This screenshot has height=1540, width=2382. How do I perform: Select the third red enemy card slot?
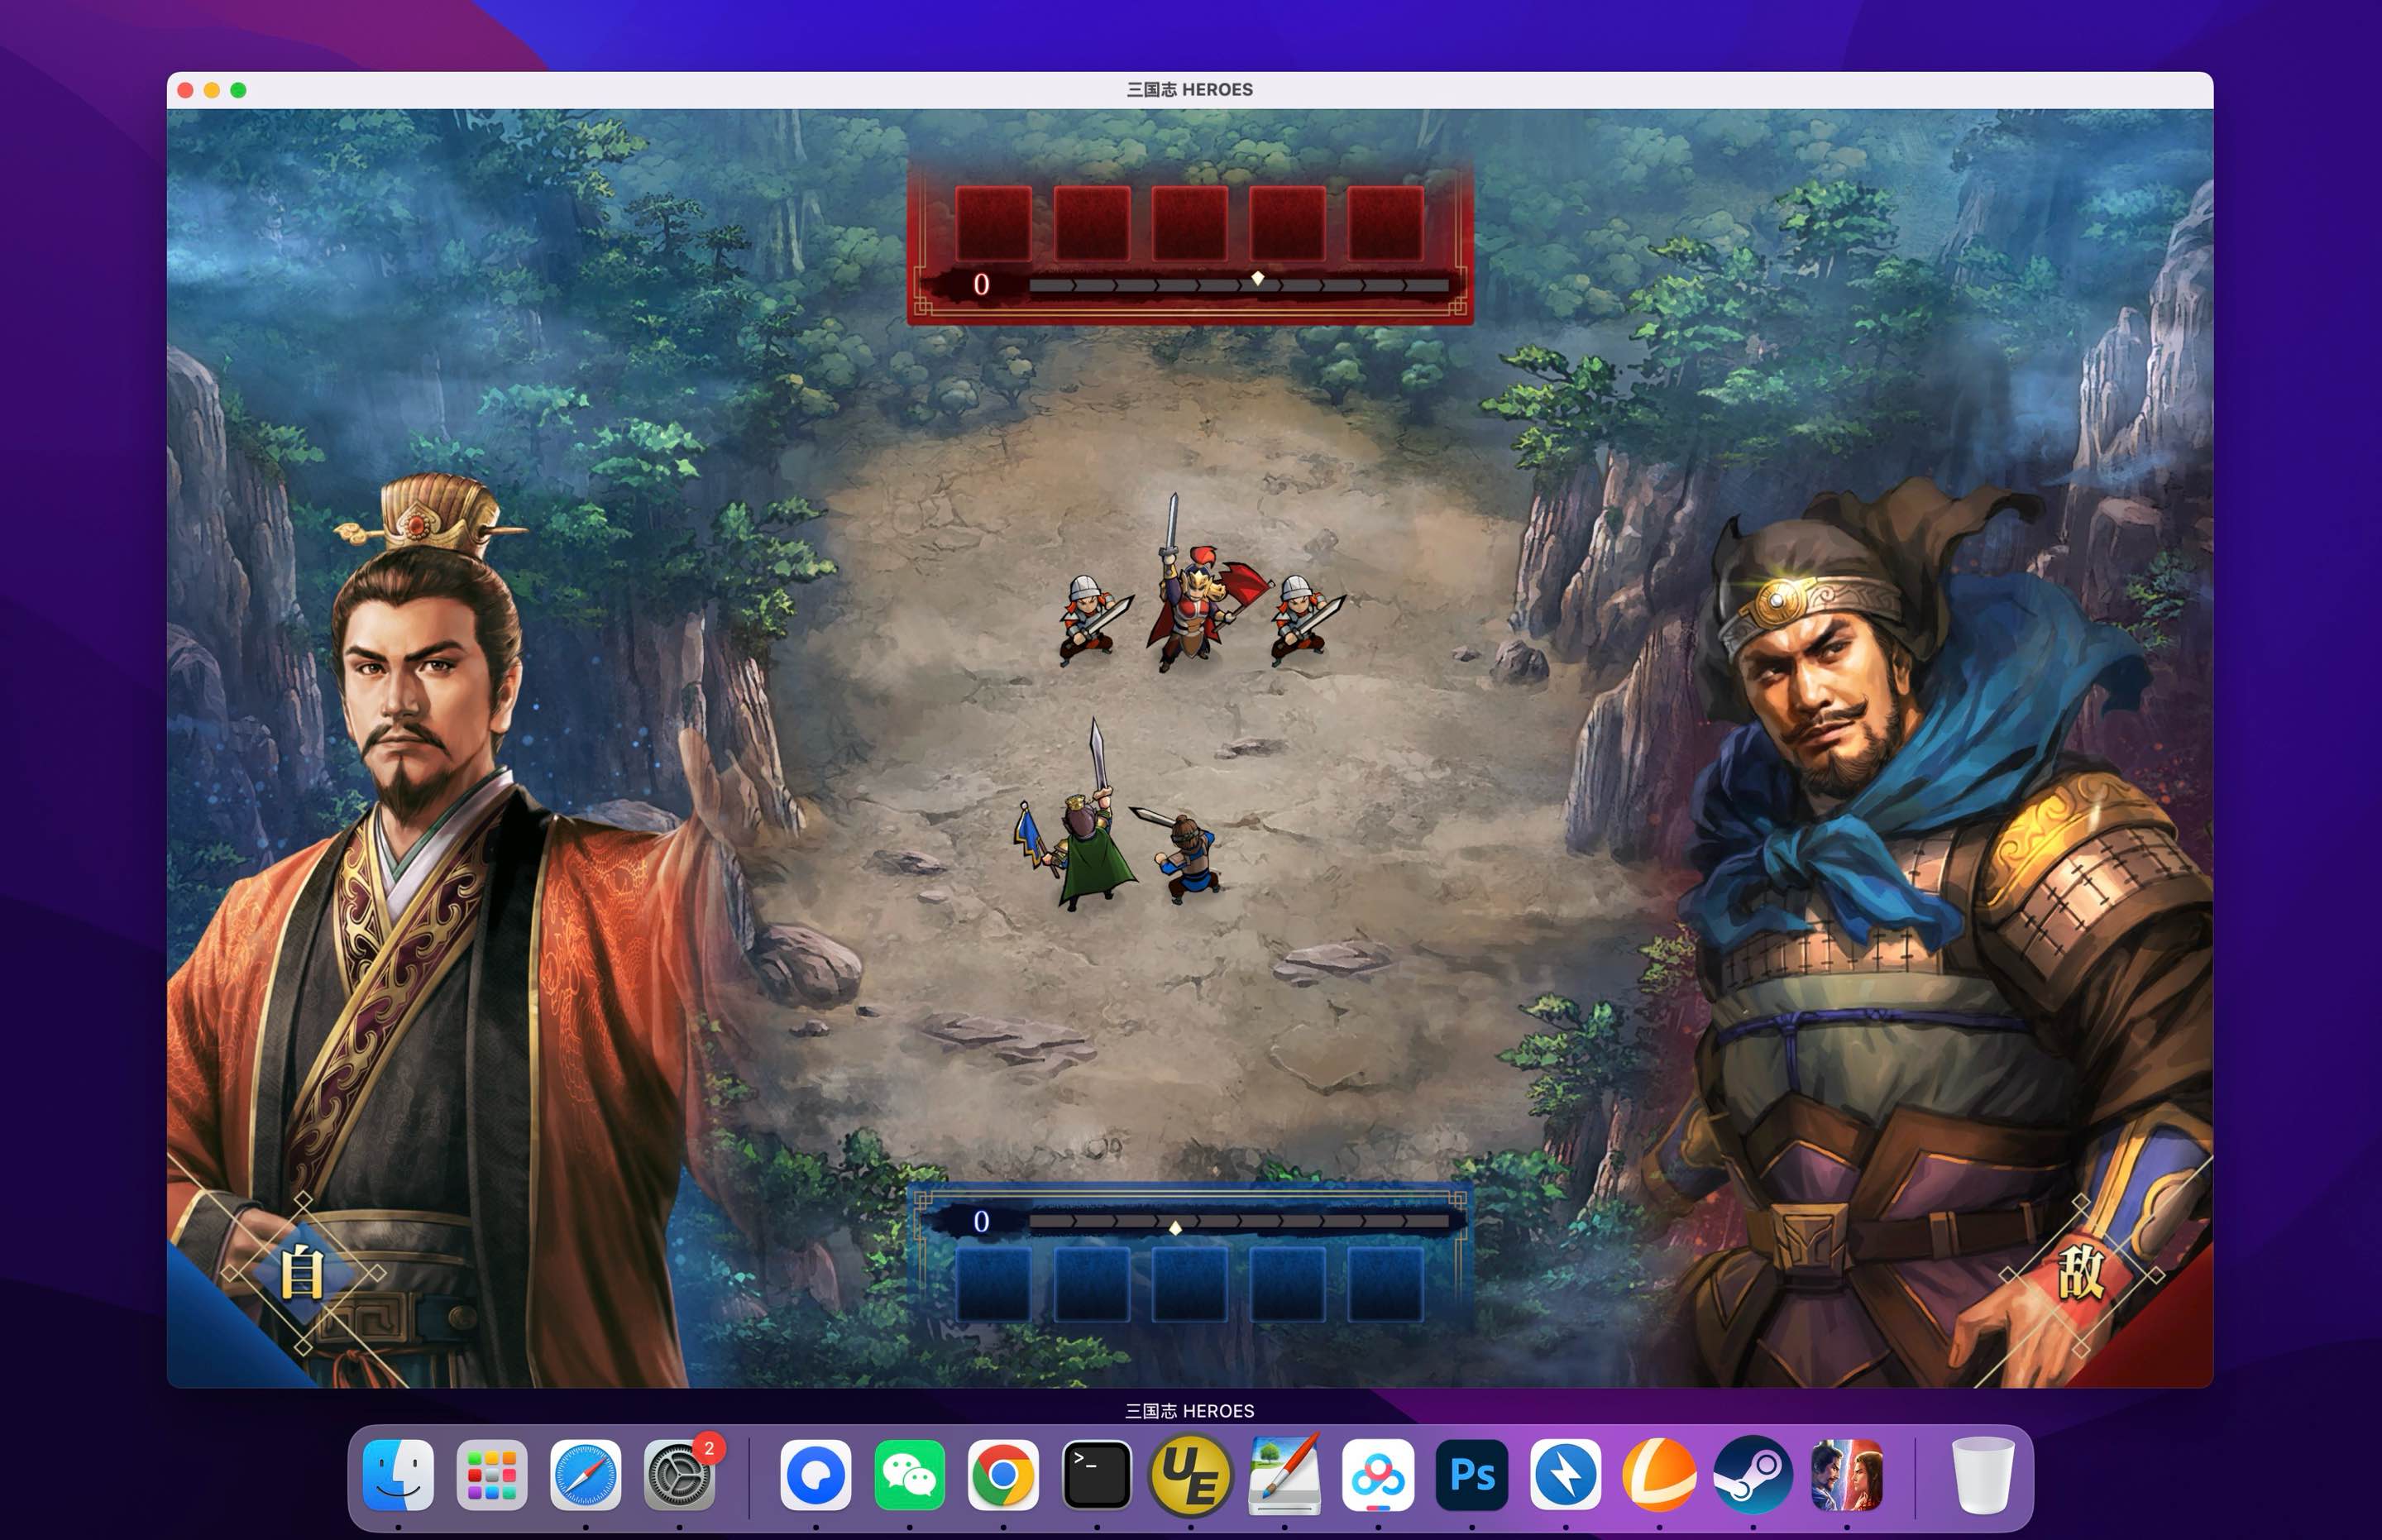1190,223
